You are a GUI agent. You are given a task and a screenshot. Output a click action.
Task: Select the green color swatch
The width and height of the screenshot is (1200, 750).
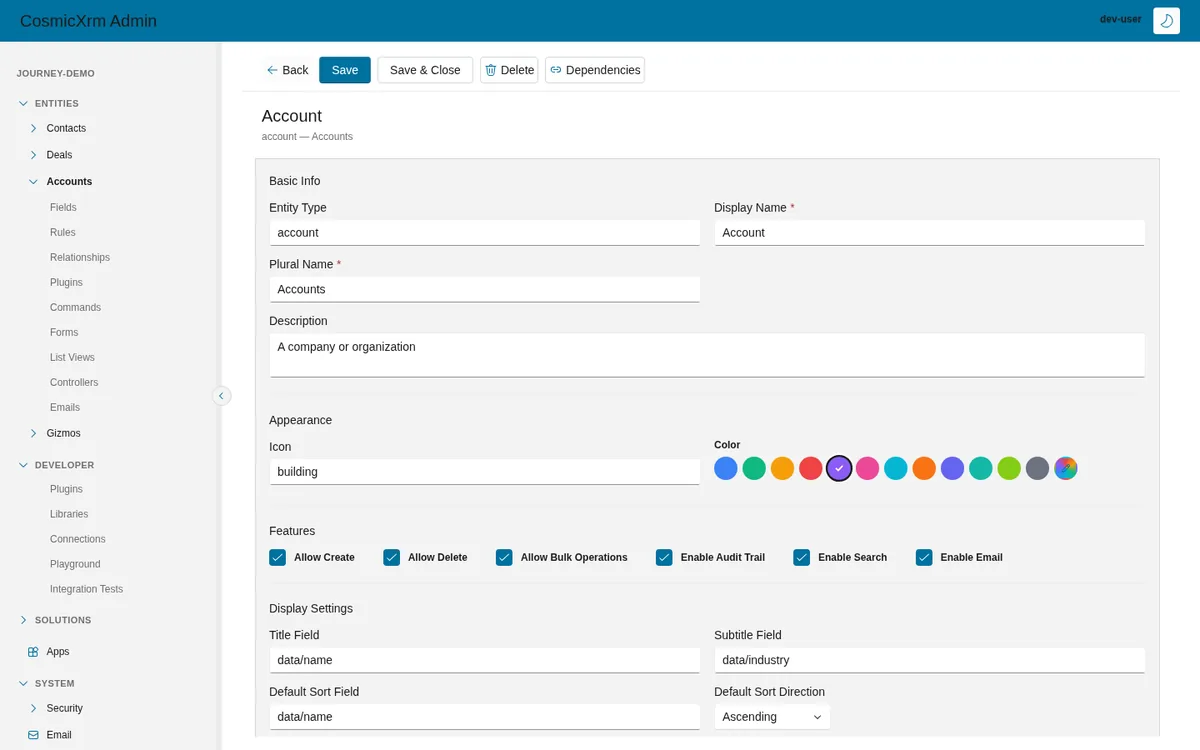(x=754, y=468)
